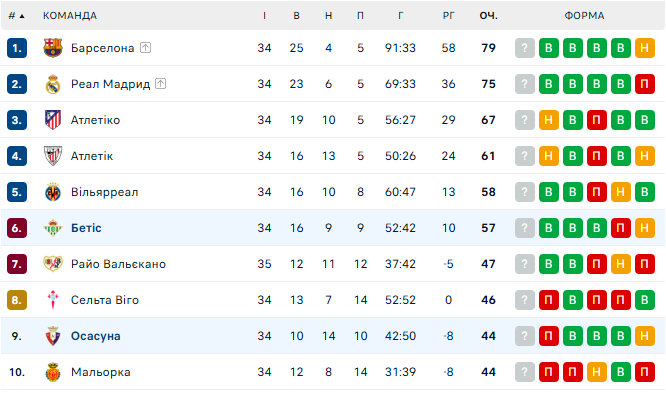Sort table by the # column arrow
The height and width of the screenshot is (393, 666).
click(x=22, y=16)
